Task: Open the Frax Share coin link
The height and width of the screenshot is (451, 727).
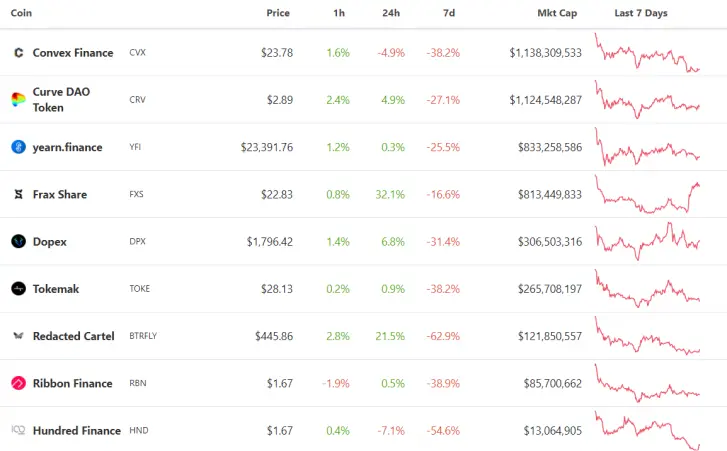Action: [60, 194]
